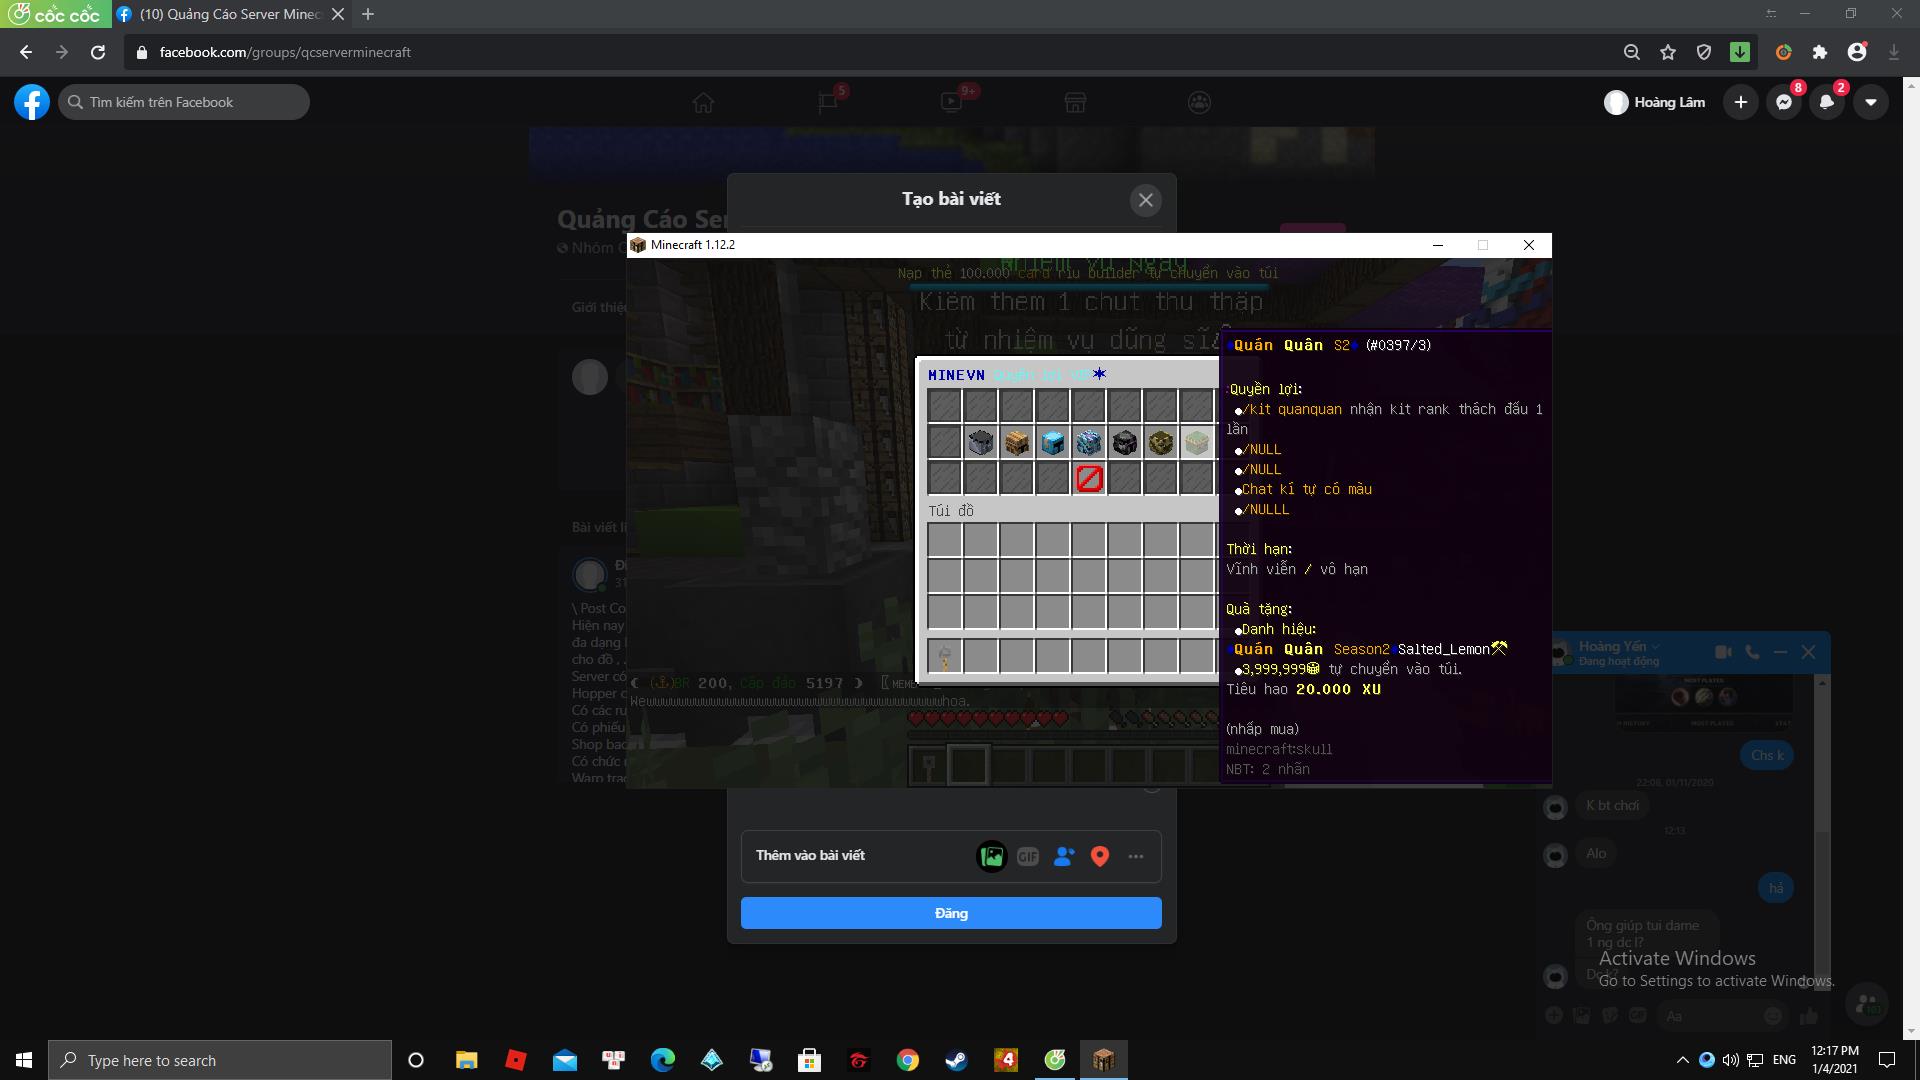Open Steam from the Windows taskbar

click(956, 1060)
